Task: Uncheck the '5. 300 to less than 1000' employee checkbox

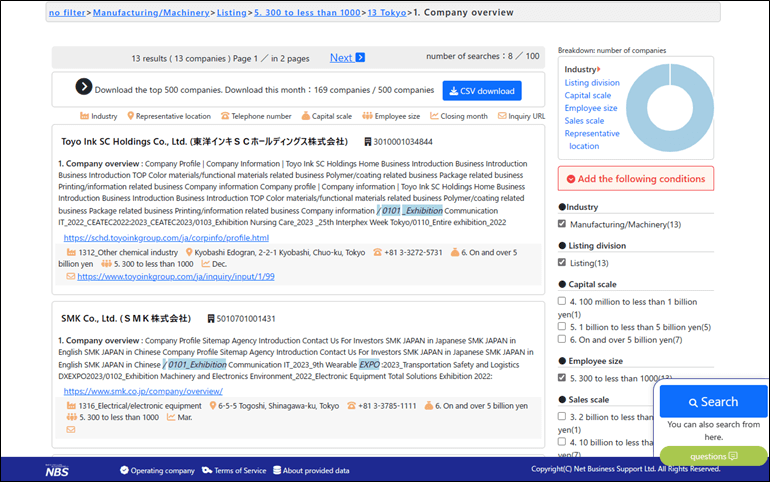Action: point(562,377)
